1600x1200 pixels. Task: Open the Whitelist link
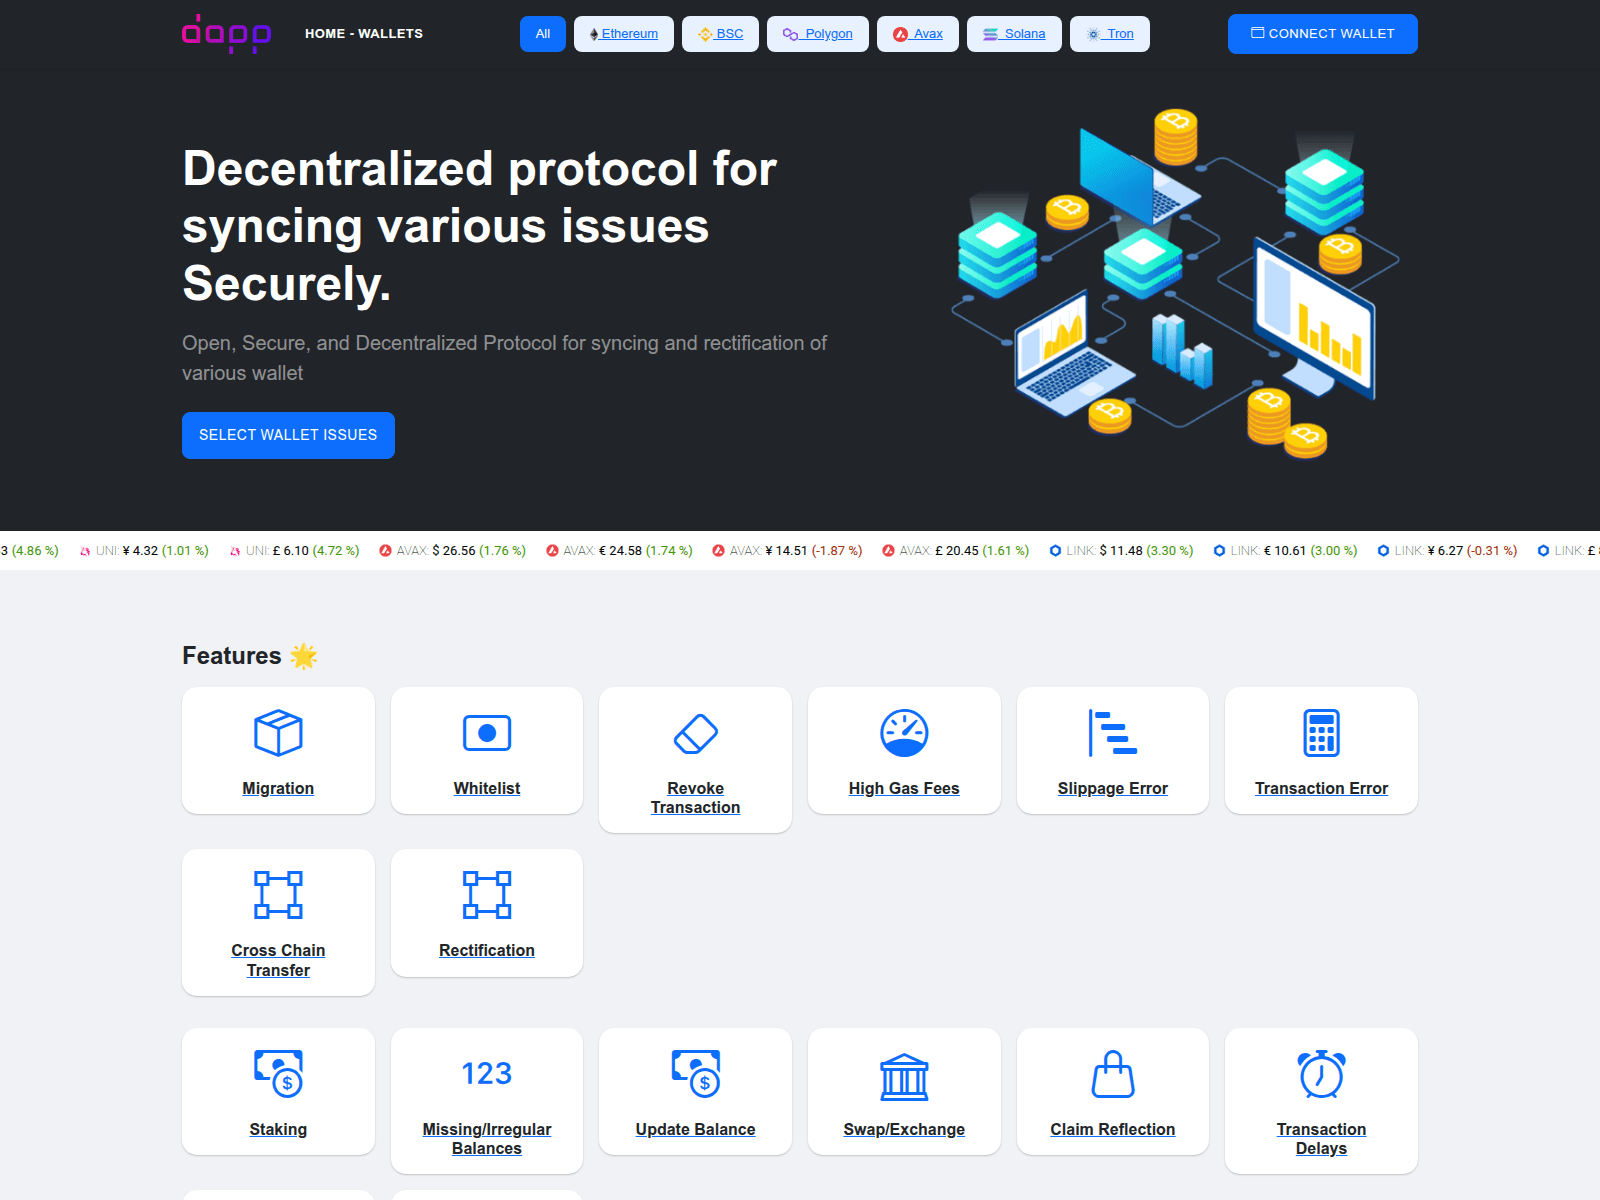(487, 789)
